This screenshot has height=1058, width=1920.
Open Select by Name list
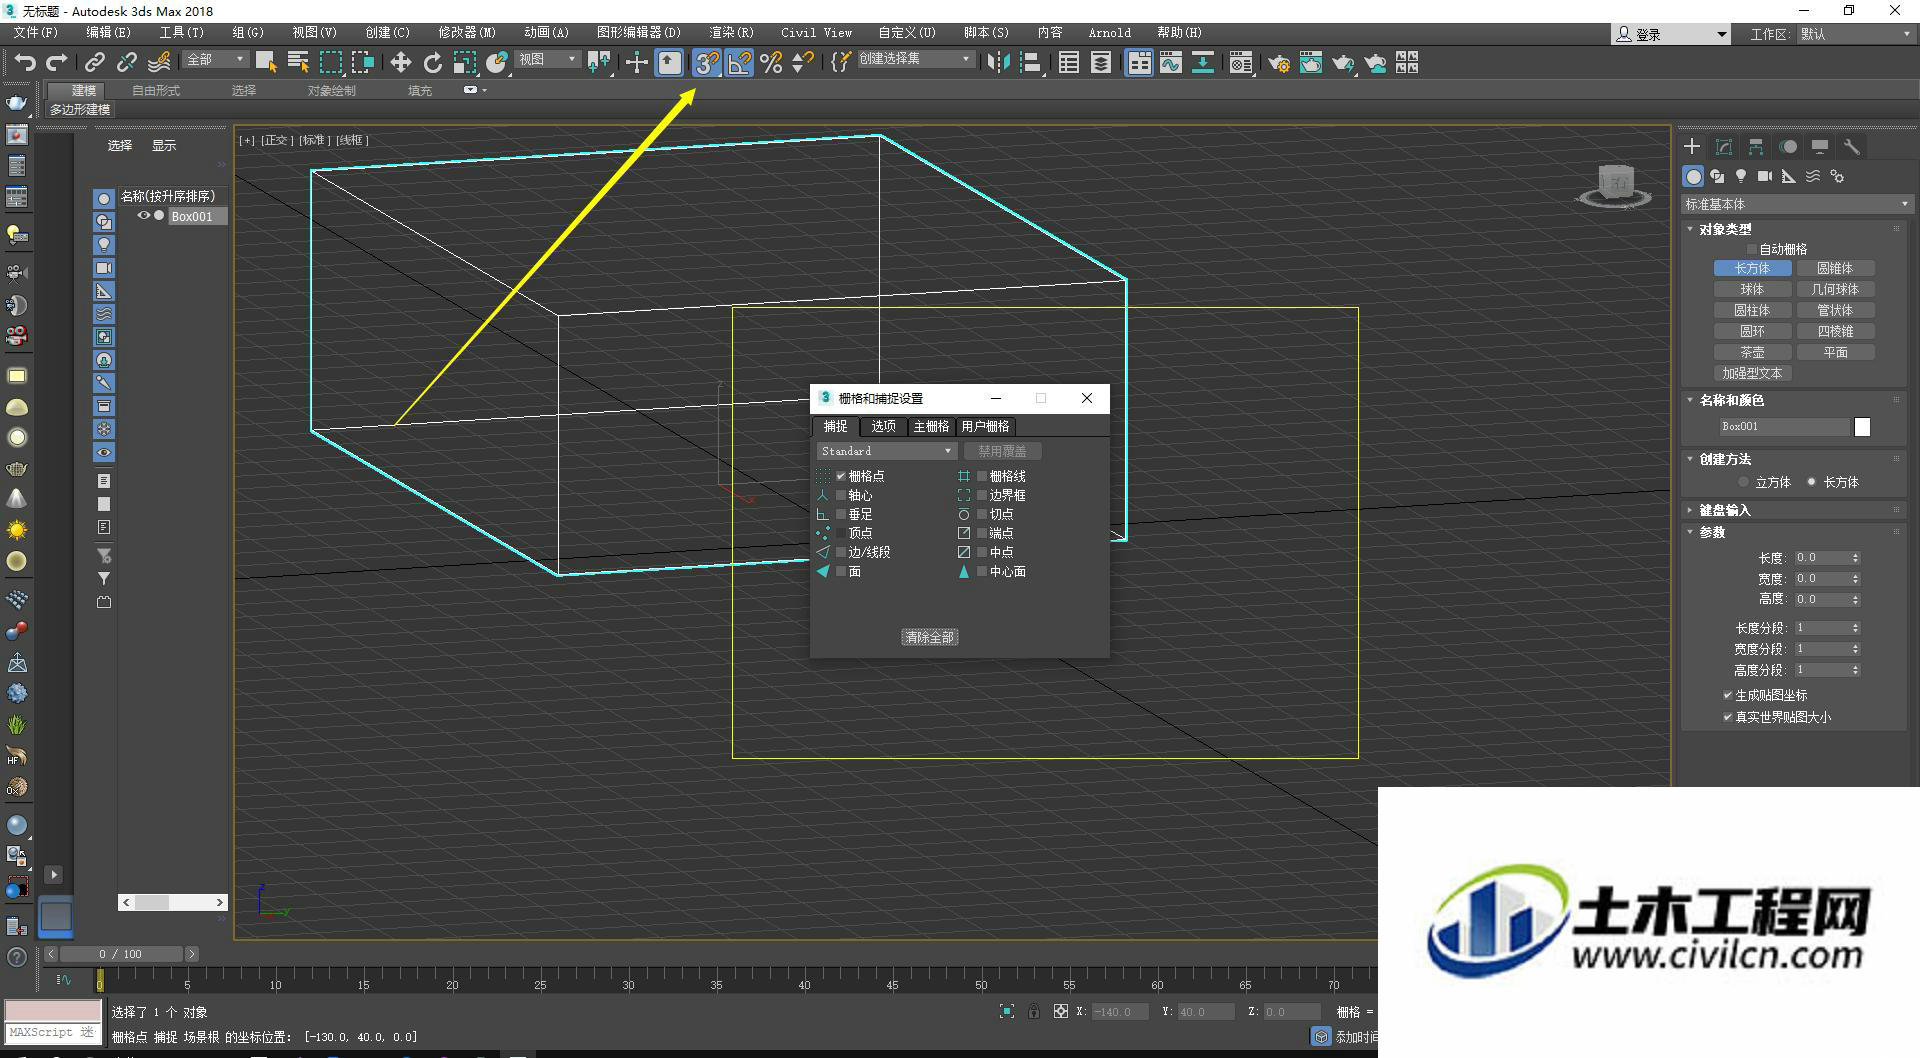coord(298,63)
